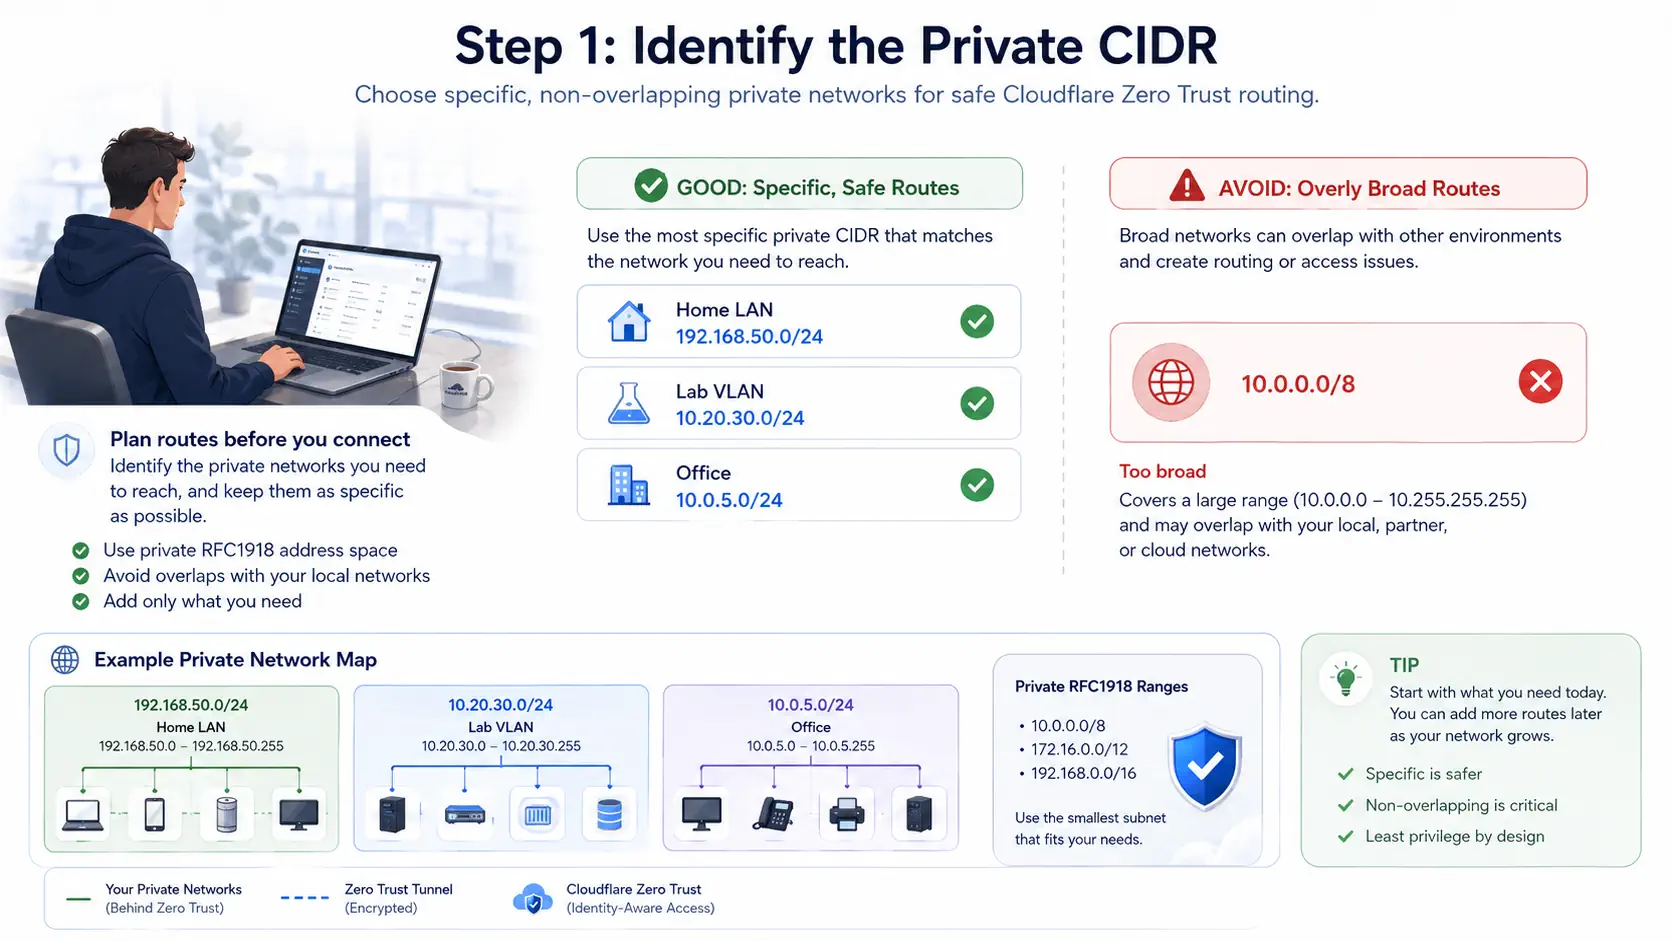Click the checkmark beside Non-overlapping is critical

pos(1346,805)
